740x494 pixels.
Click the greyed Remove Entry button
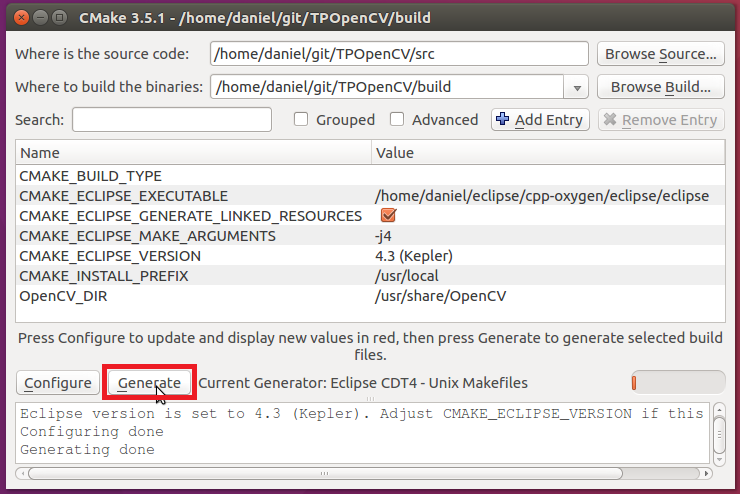click(x=661, y=120)
